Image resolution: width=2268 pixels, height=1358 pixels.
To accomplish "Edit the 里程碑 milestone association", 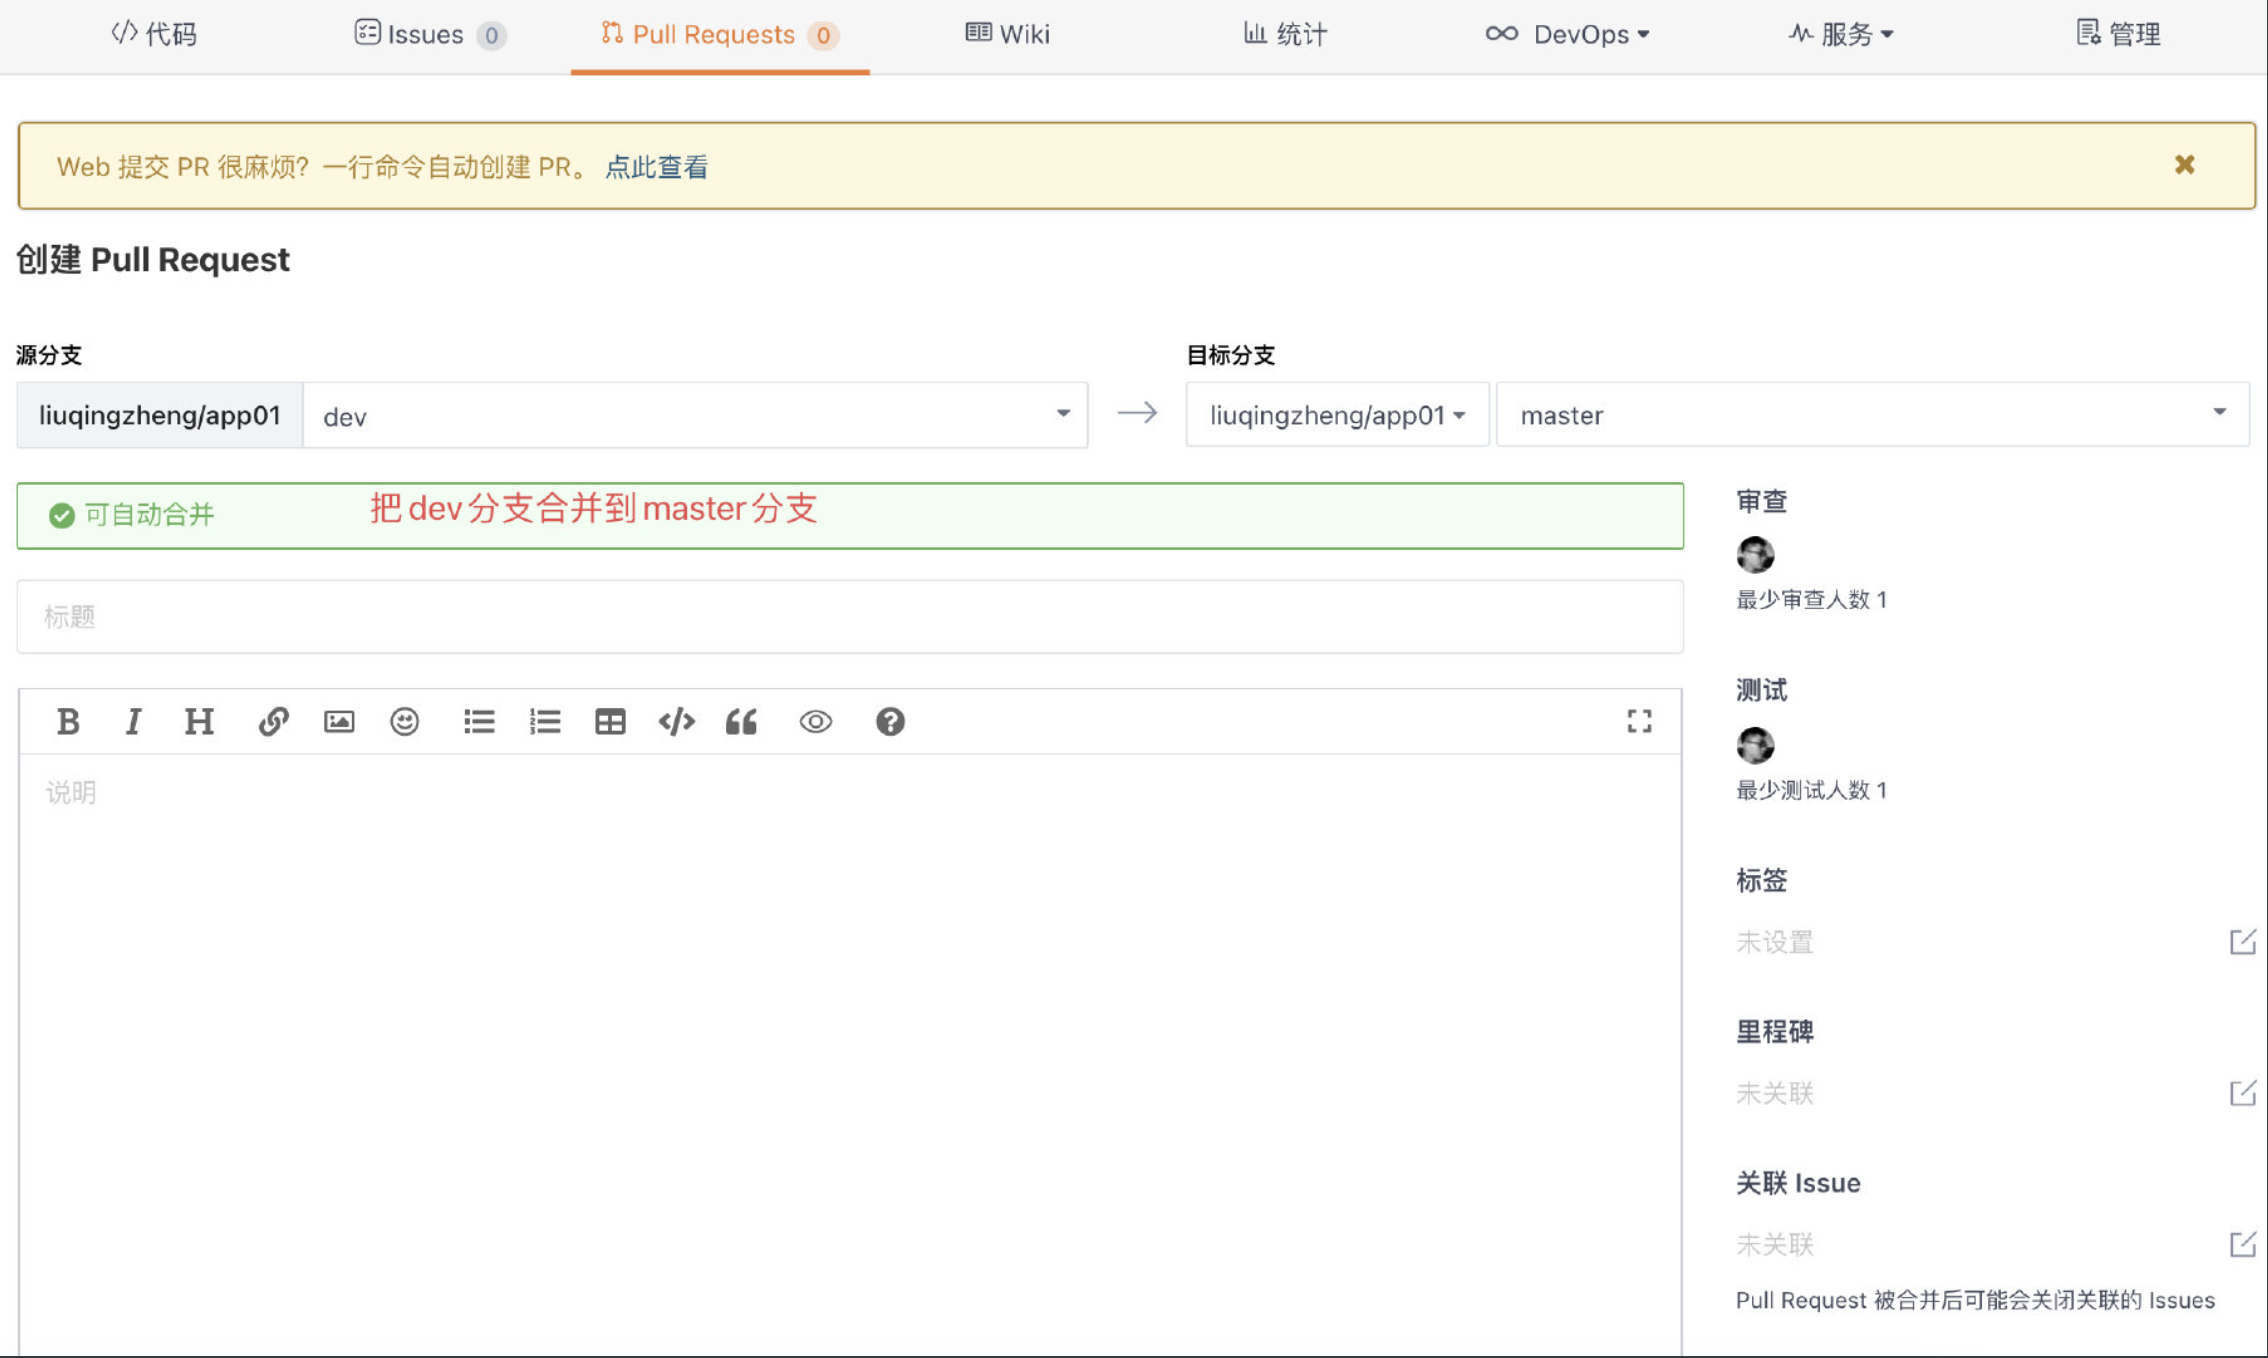I will click(2242, 1093).
